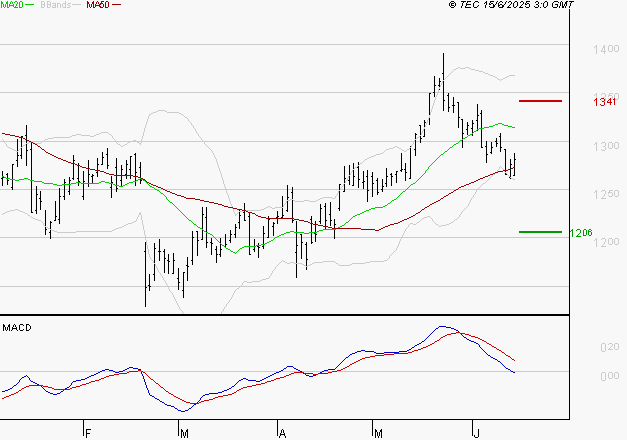Click the first M month label (March)
Viewport: 627px width, 440px height.
coord(184,433)
